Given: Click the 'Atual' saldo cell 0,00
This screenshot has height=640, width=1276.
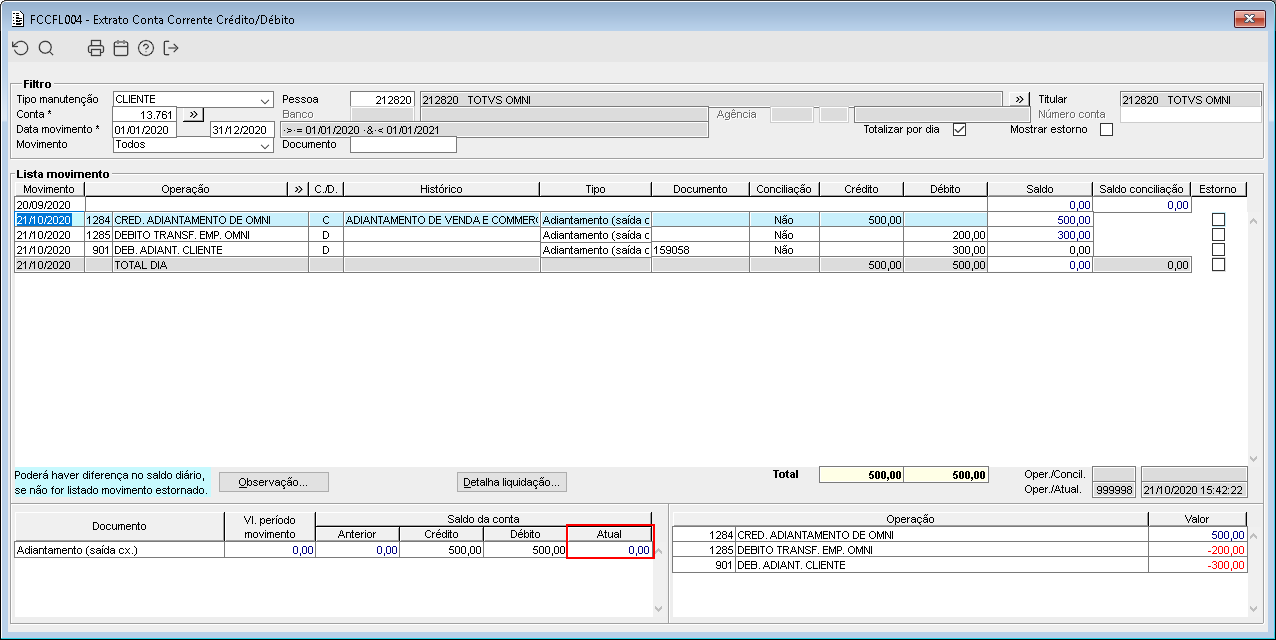Looking at the screenshot, I should click(x=609, y=550).
